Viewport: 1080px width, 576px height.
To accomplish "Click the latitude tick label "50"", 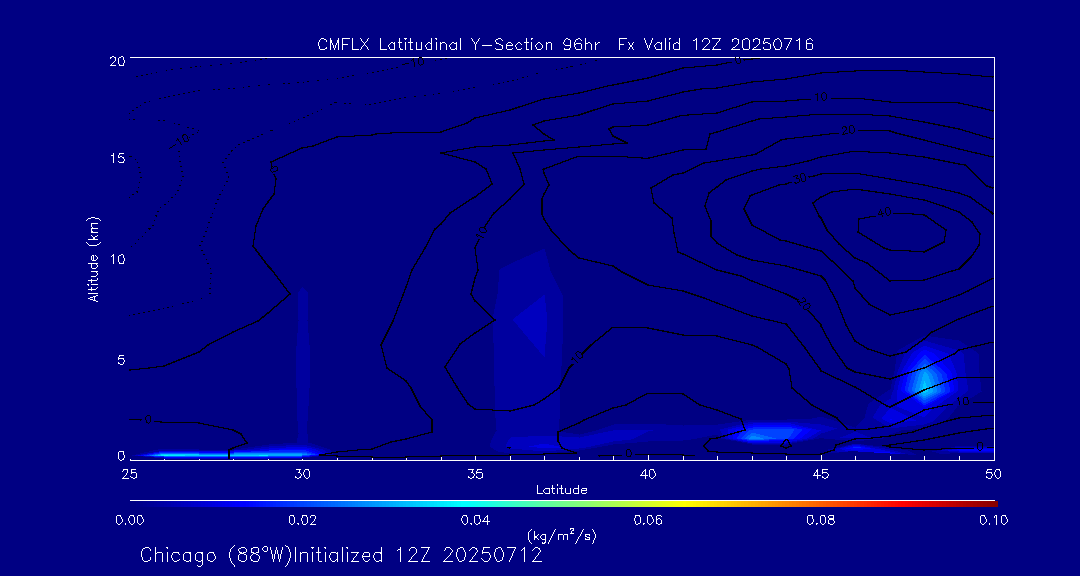I will tap(994, 474).
